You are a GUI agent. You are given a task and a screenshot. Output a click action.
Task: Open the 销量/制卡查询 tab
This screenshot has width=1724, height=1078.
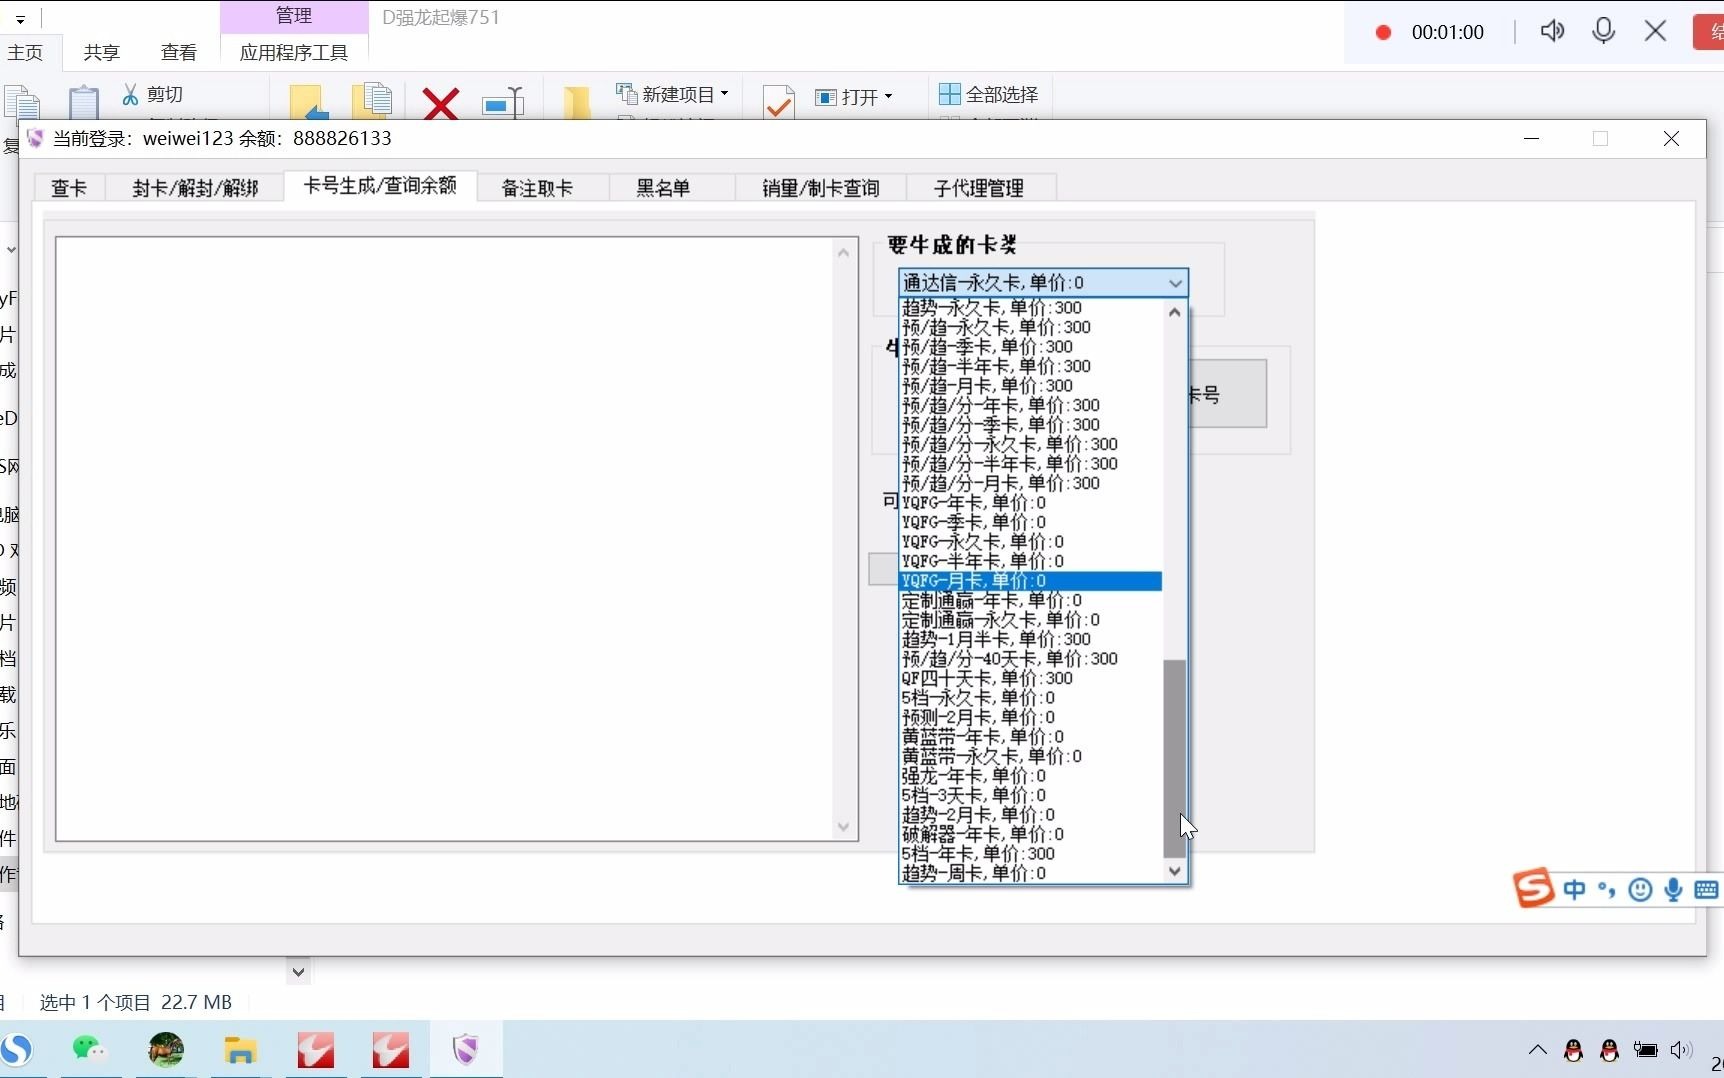click(x=821, y=188)
